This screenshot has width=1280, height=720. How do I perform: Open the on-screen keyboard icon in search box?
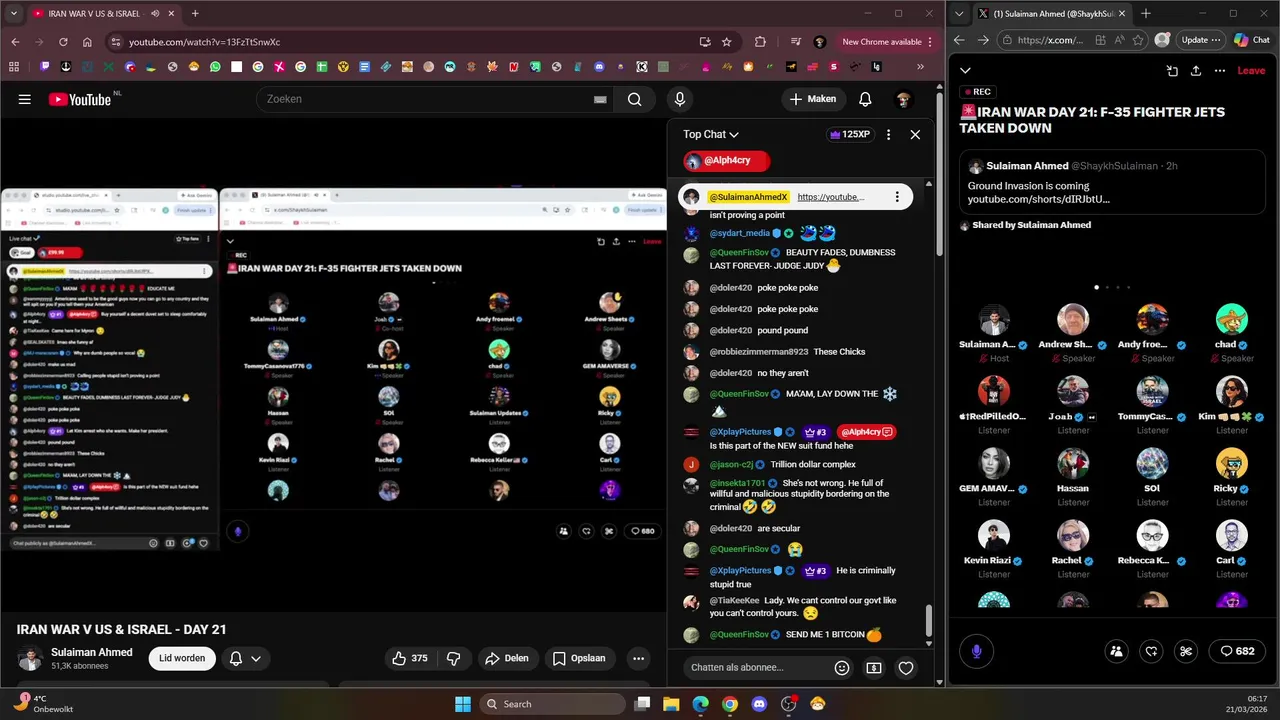point(600,99)
